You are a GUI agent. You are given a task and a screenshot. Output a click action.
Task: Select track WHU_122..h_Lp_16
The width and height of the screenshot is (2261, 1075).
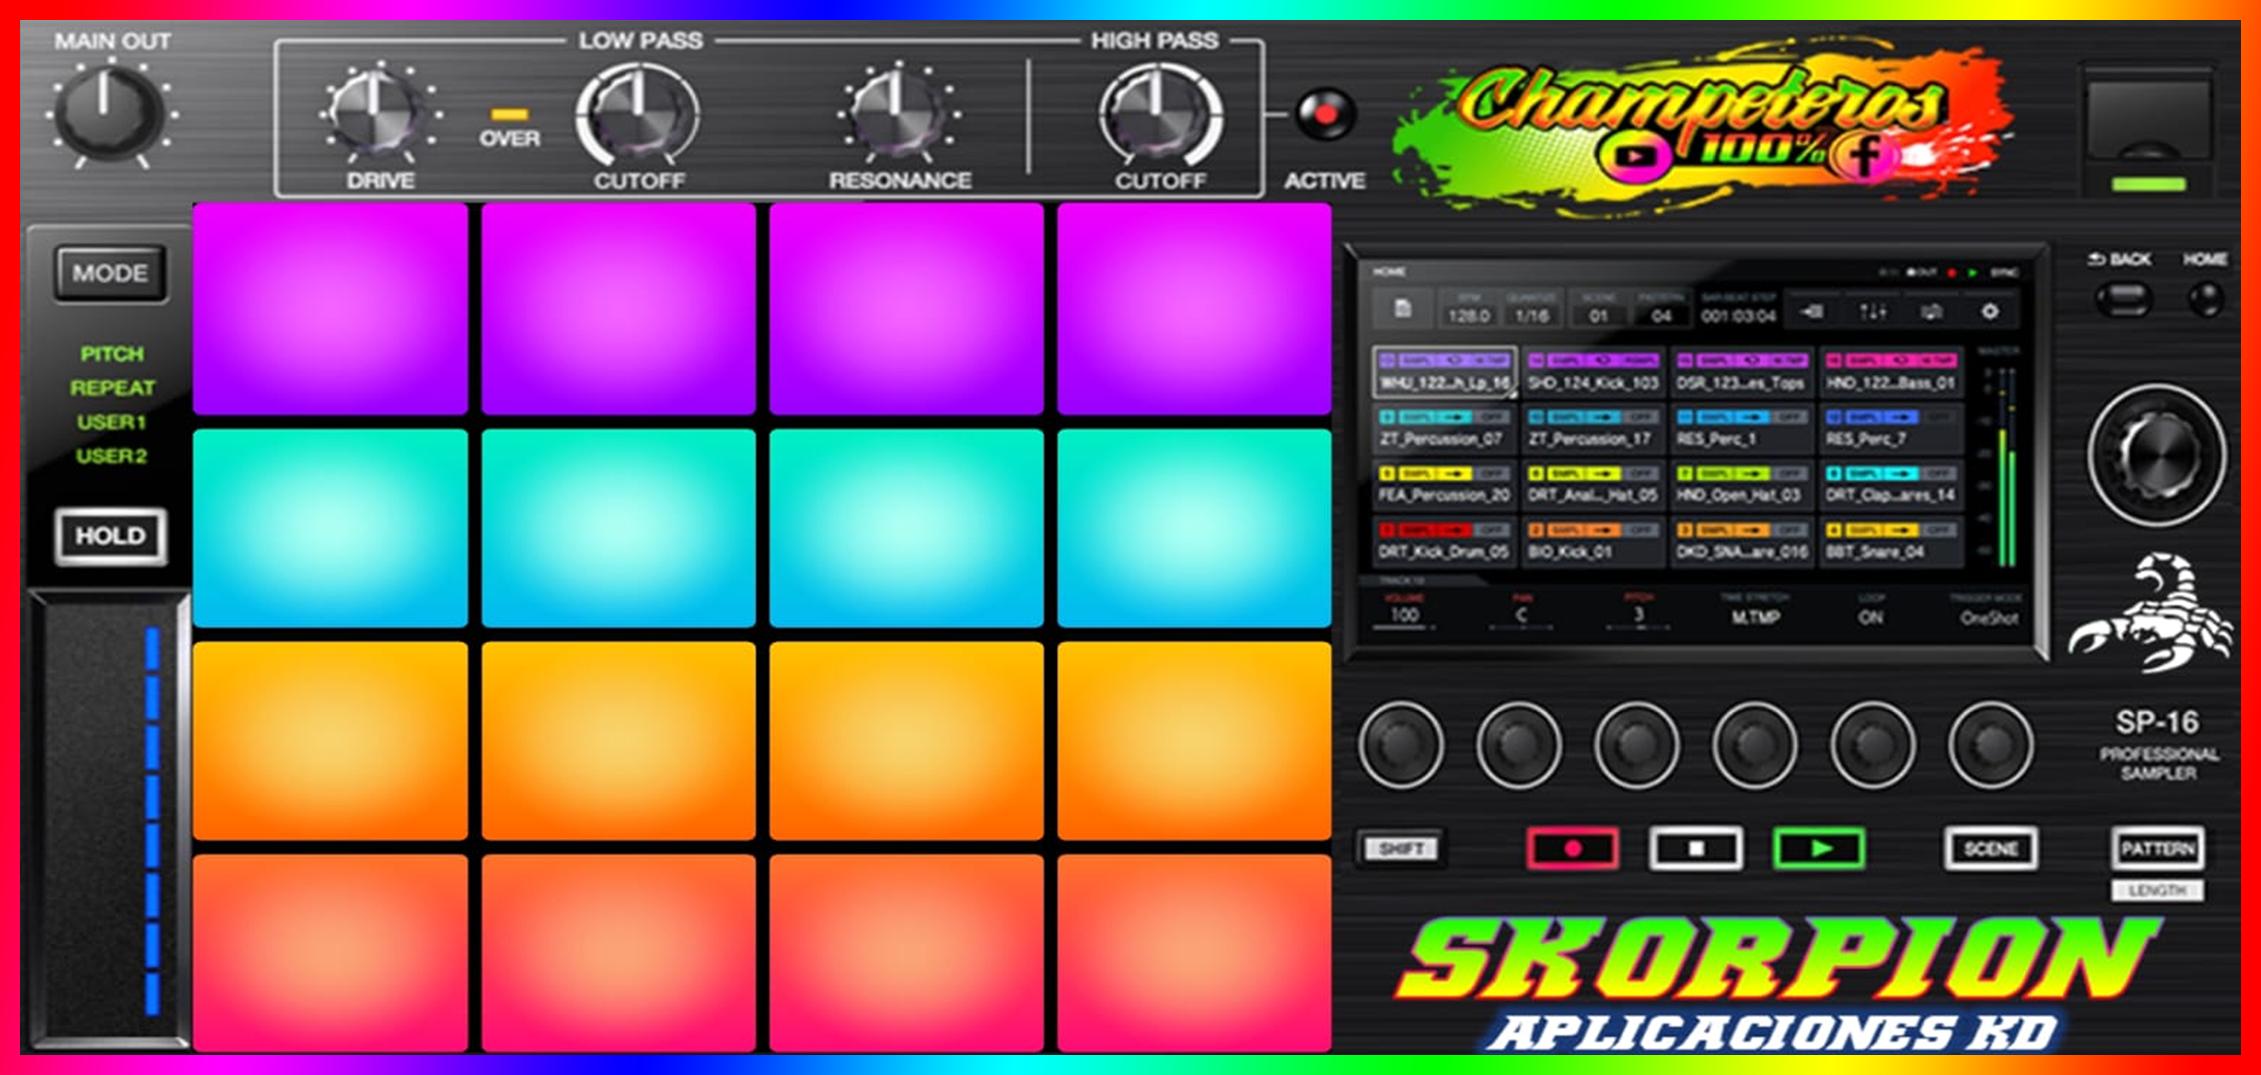click(1445, 372)
